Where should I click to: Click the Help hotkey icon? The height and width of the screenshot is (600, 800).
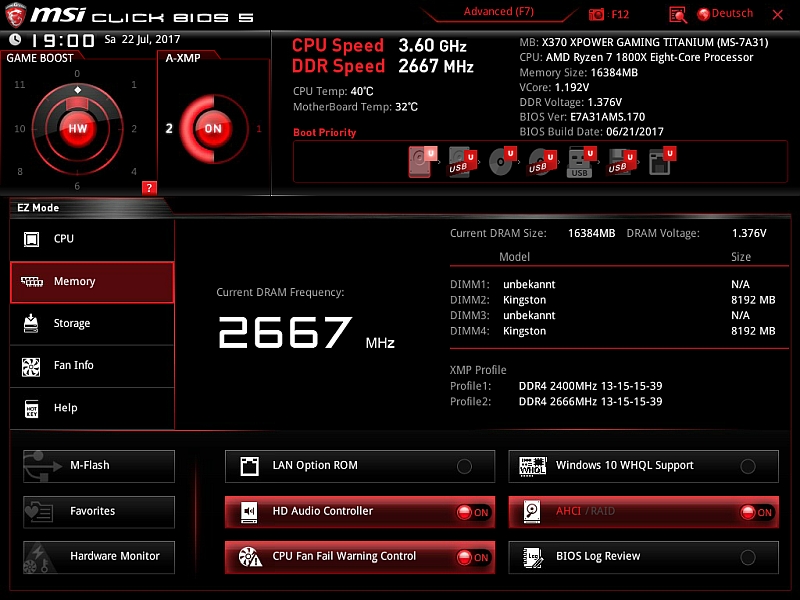[32, 409]
